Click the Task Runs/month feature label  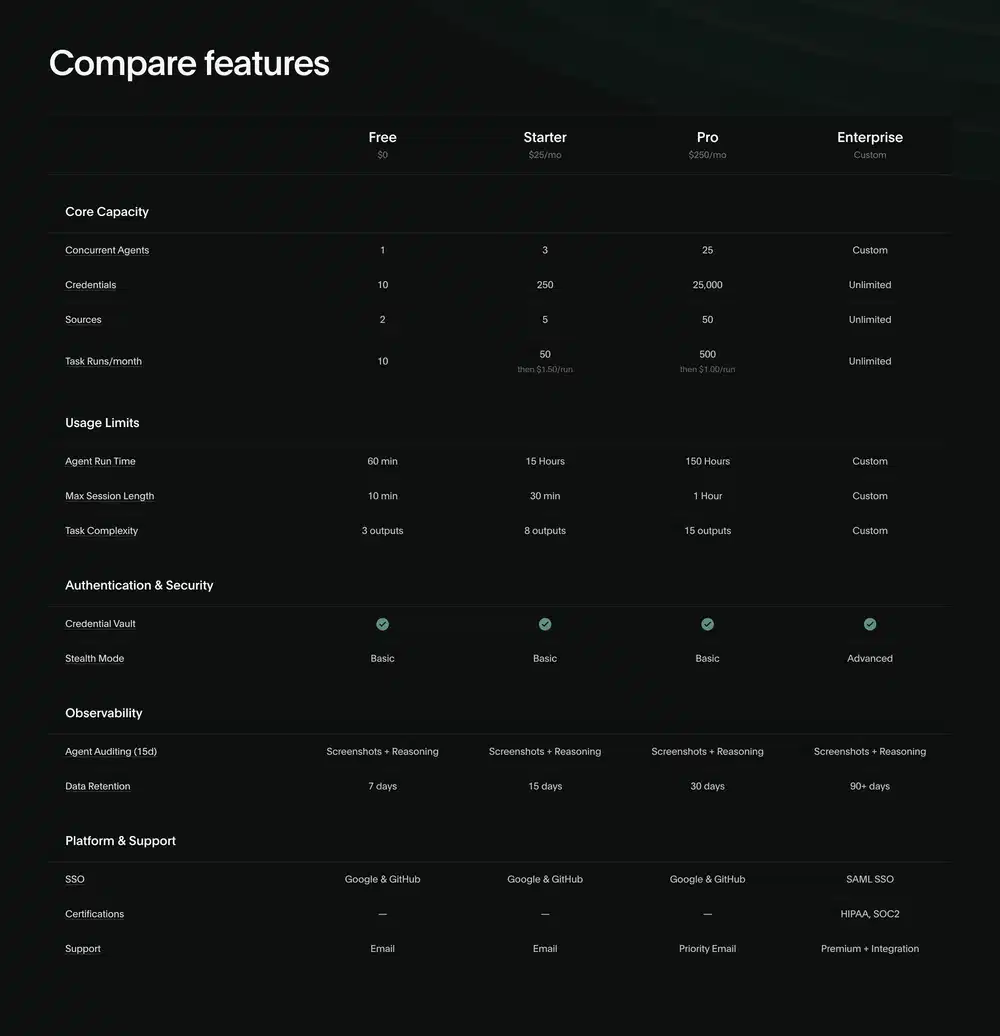103,361
